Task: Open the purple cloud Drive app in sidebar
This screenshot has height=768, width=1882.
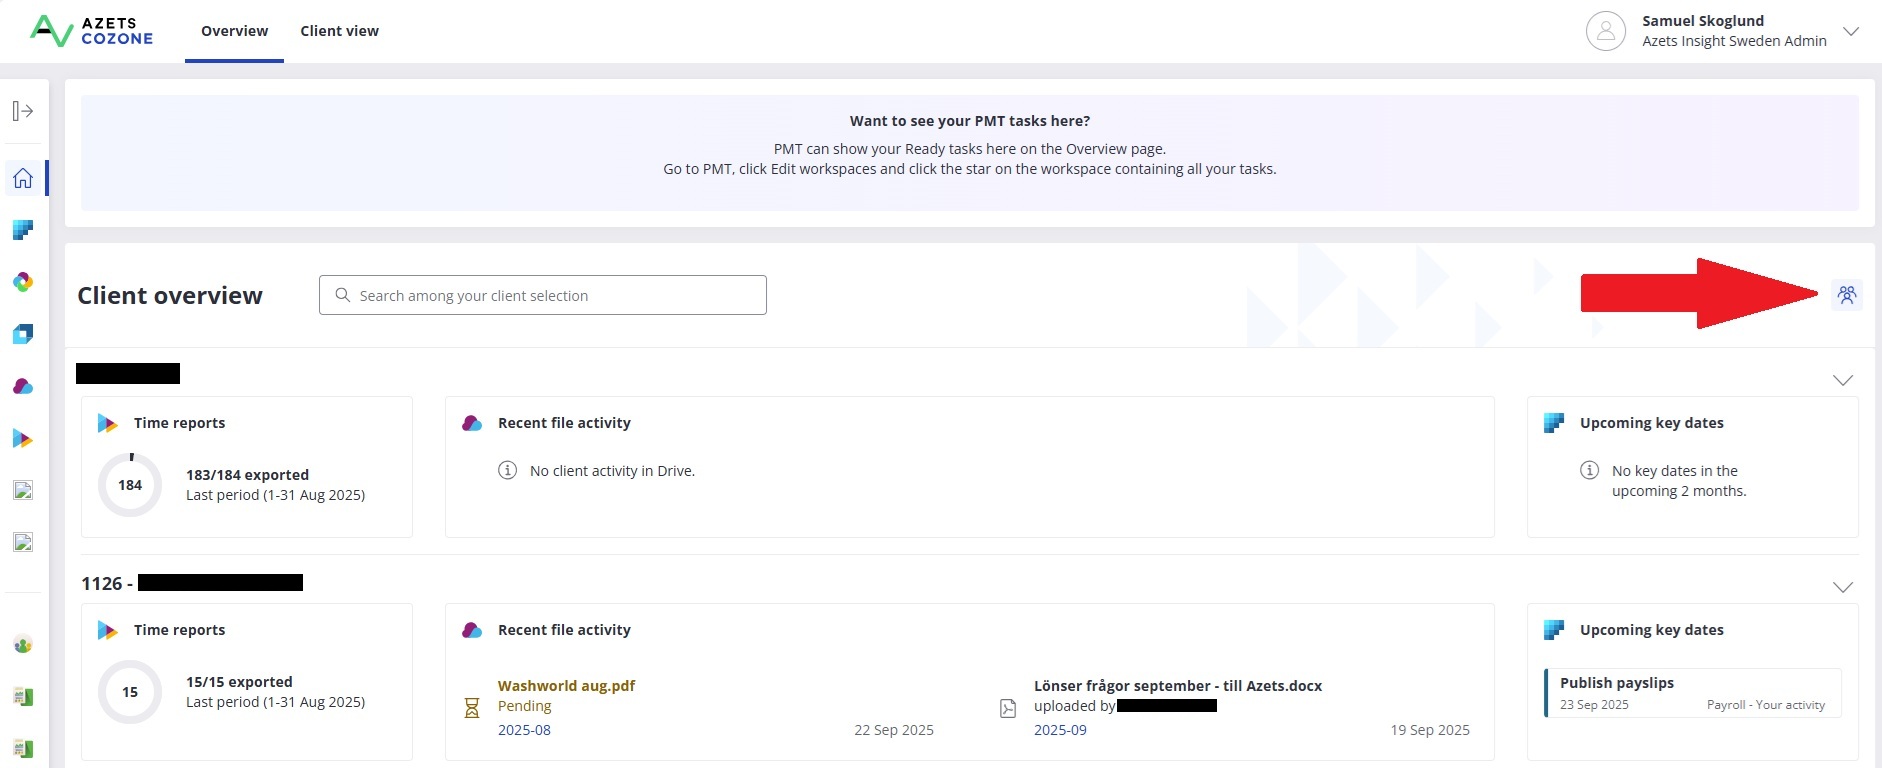Action: (x=23, y=386)
